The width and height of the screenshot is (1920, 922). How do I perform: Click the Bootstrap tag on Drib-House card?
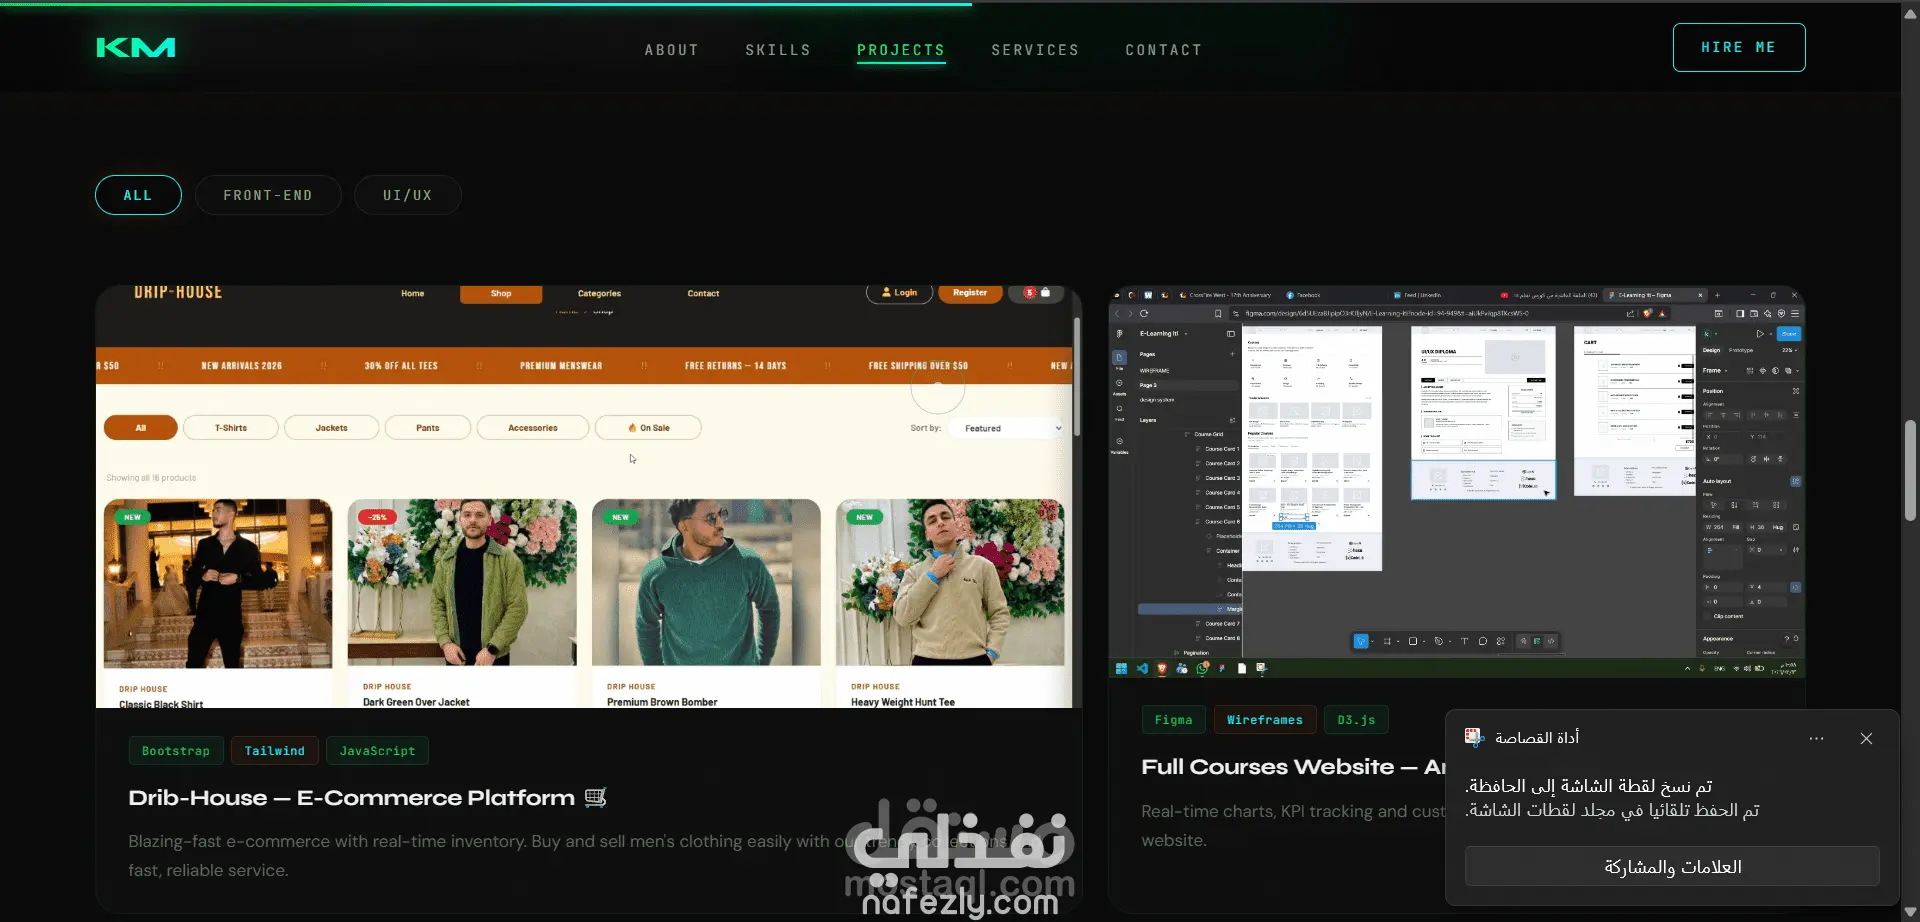click(176, 751)
